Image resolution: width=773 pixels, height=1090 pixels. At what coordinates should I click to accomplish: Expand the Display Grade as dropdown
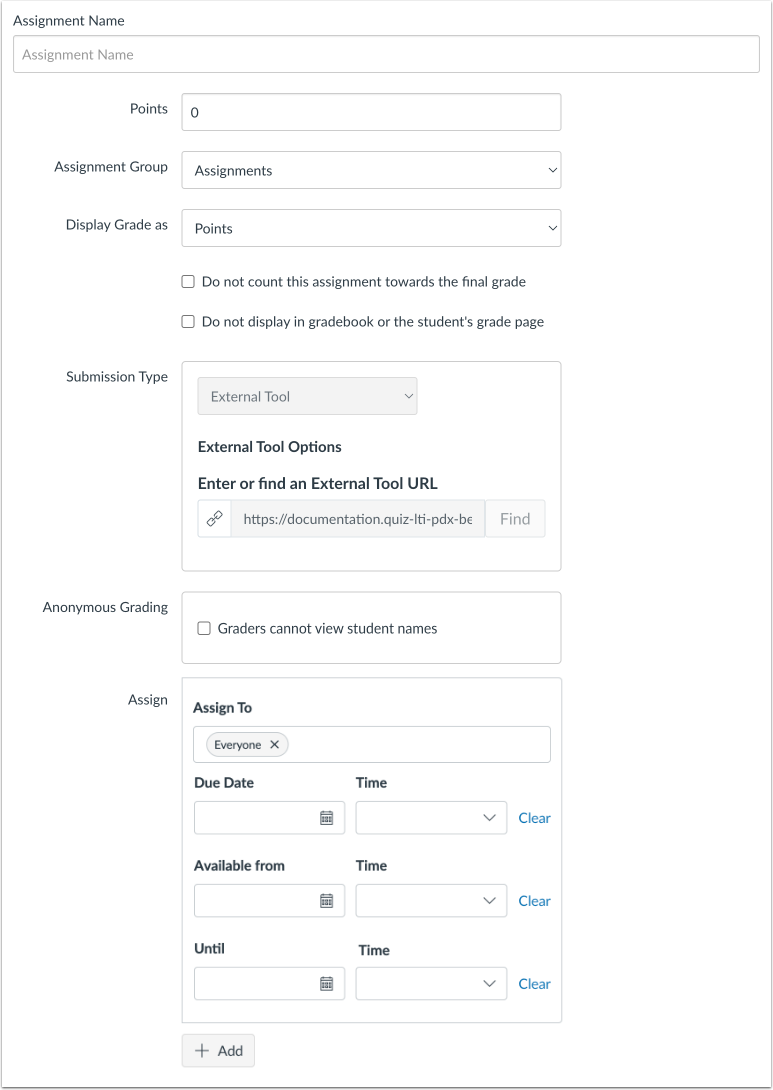[x=371, y=228]
